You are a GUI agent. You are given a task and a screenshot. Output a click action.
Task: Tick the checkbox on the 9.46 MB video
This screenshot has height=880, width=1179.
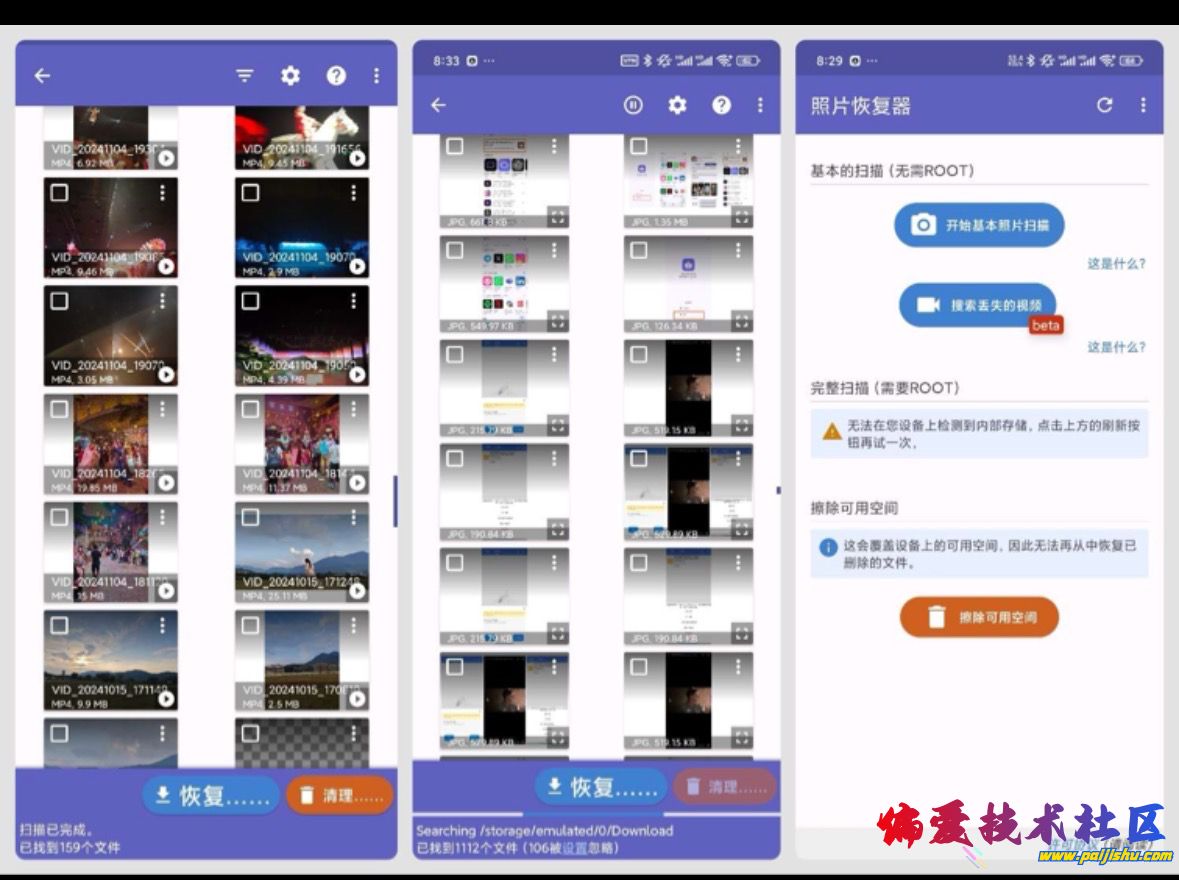tap(60, 193)
